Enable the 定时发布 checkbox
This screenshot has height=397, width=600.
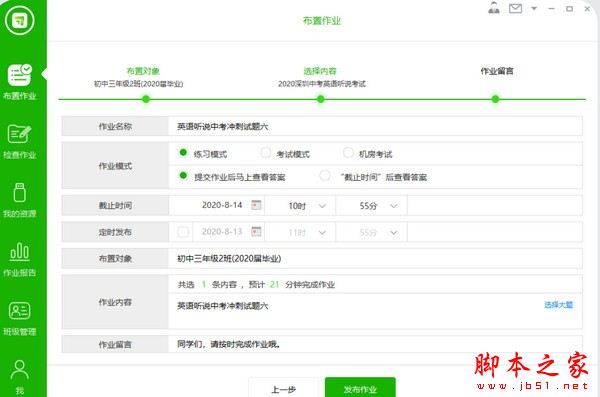(183, 232)
